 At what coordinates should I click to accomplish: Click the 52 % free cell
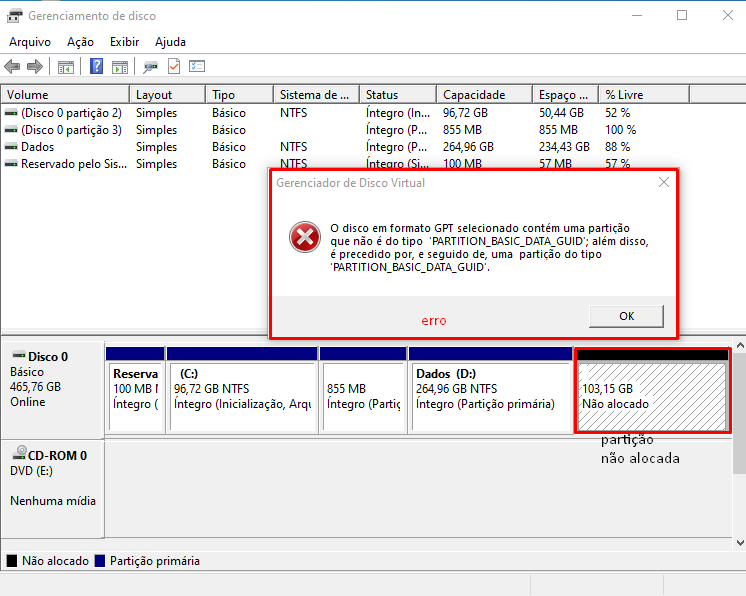pos(618,113)
